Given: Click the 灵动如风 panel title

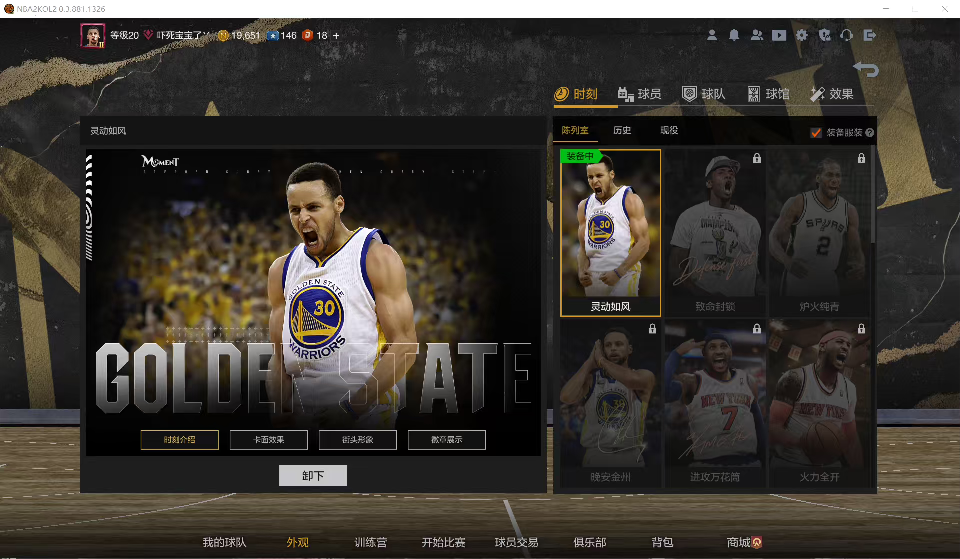Looking at the screenshot, I should [108, 131].
